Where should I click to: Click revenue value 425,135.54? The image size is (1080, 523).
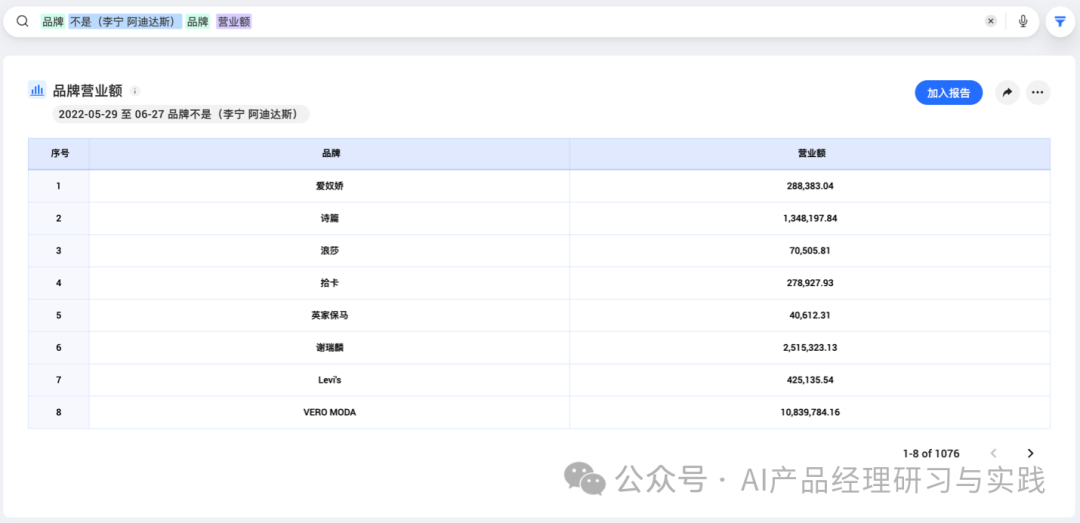click(811, 380)
